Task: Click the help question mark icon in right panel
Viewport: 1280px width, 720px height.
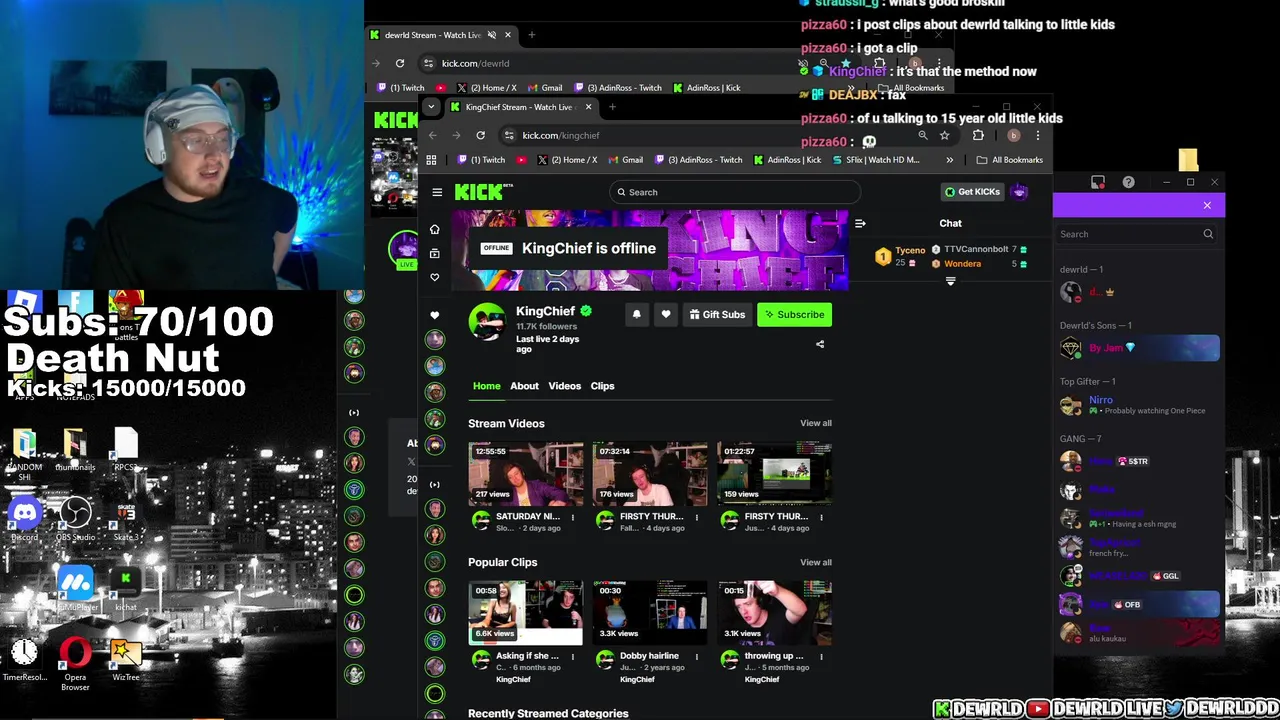Action: coord(1128,182)
